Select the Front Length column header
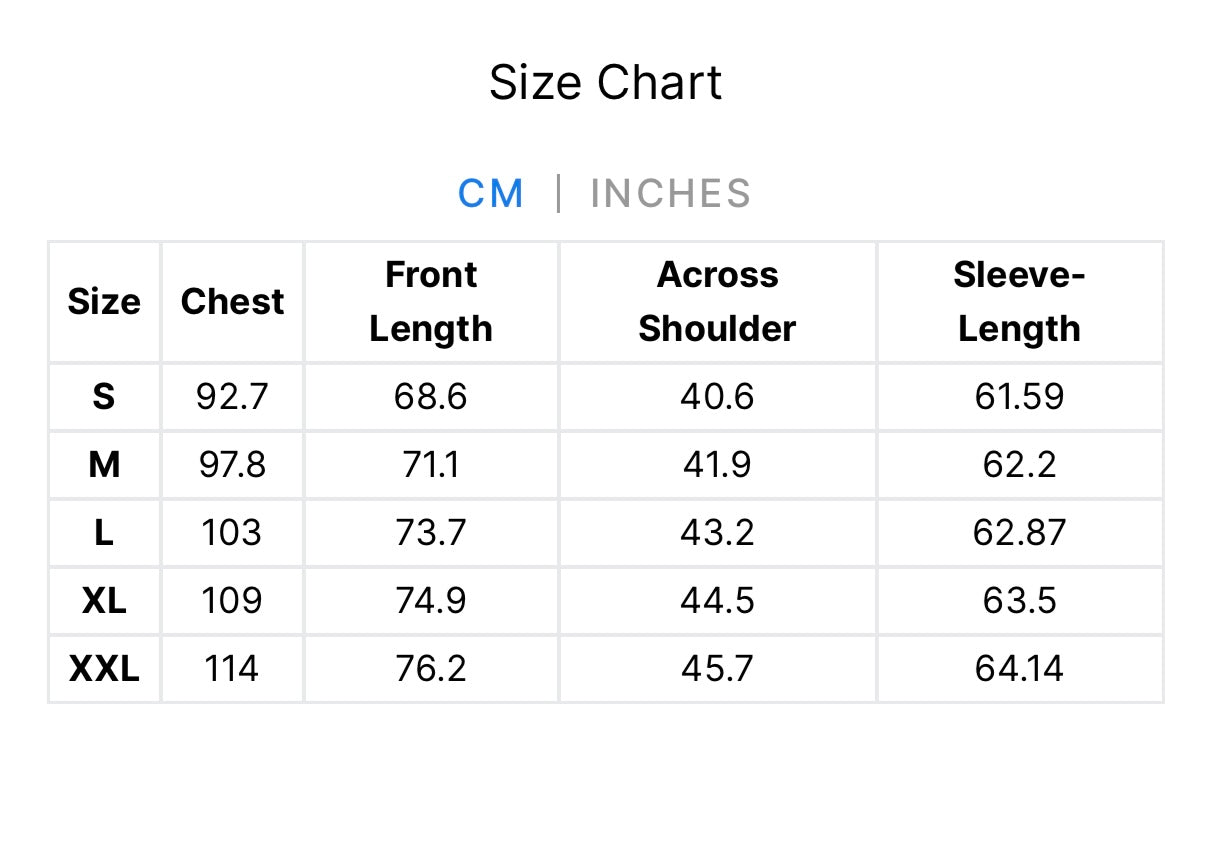 pos(431,301)
